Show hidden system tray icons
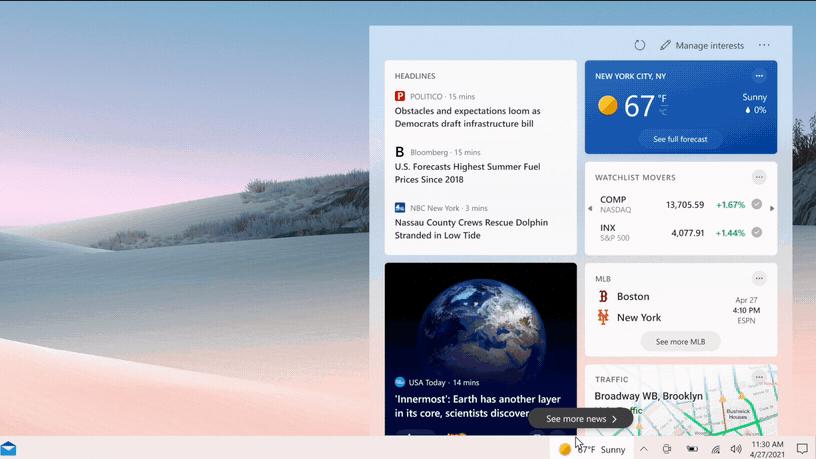 pyautogui.click(x=644, y=449)
